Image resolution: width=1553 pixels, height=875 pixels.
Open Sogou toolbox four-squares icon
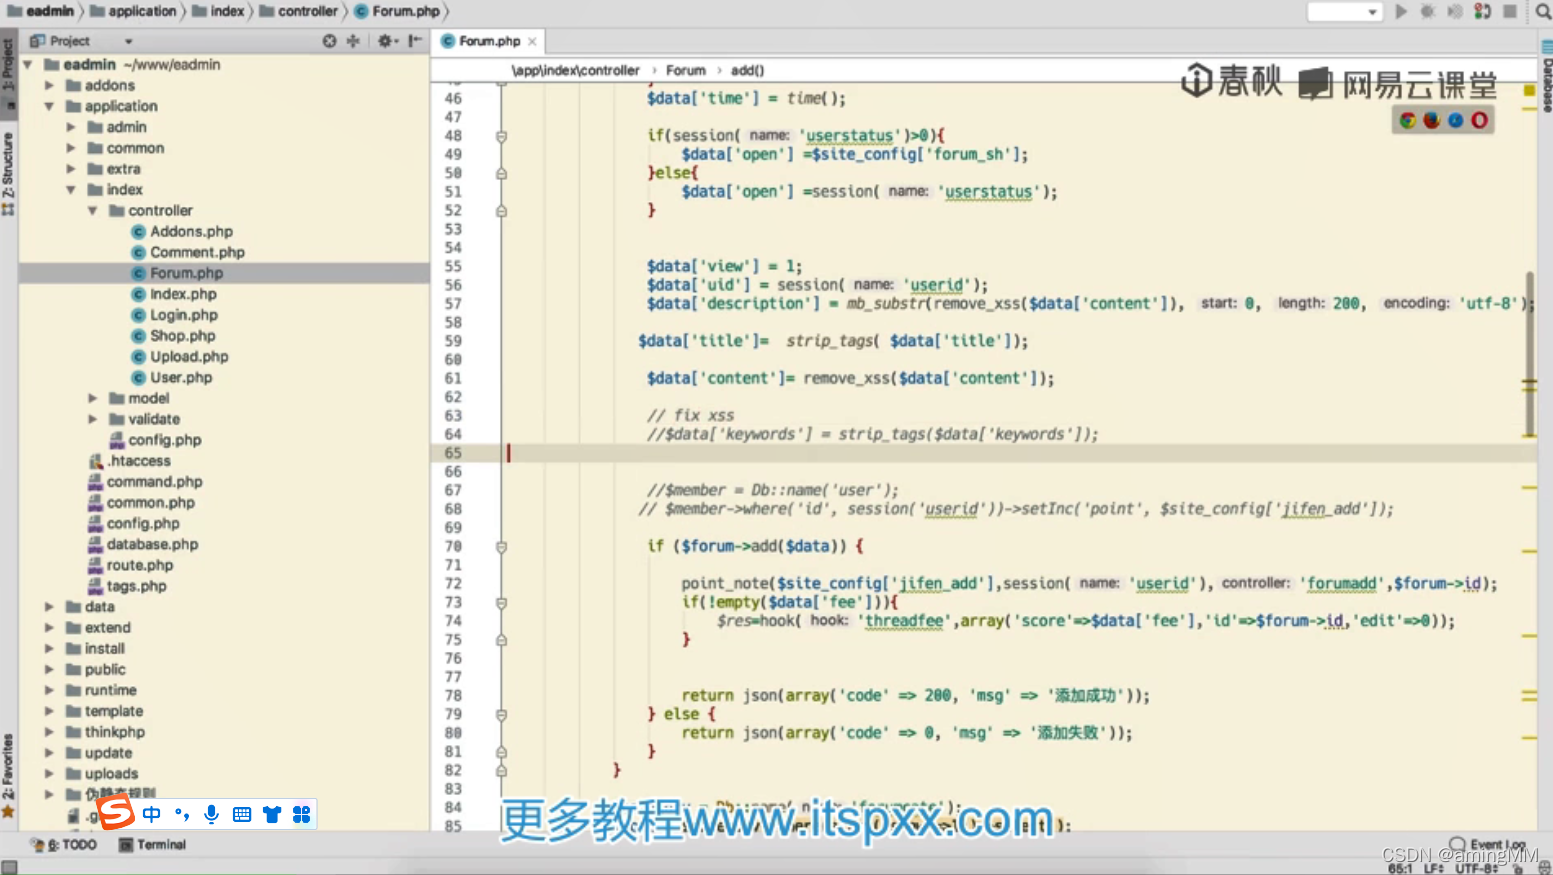[x=301, y=815]
